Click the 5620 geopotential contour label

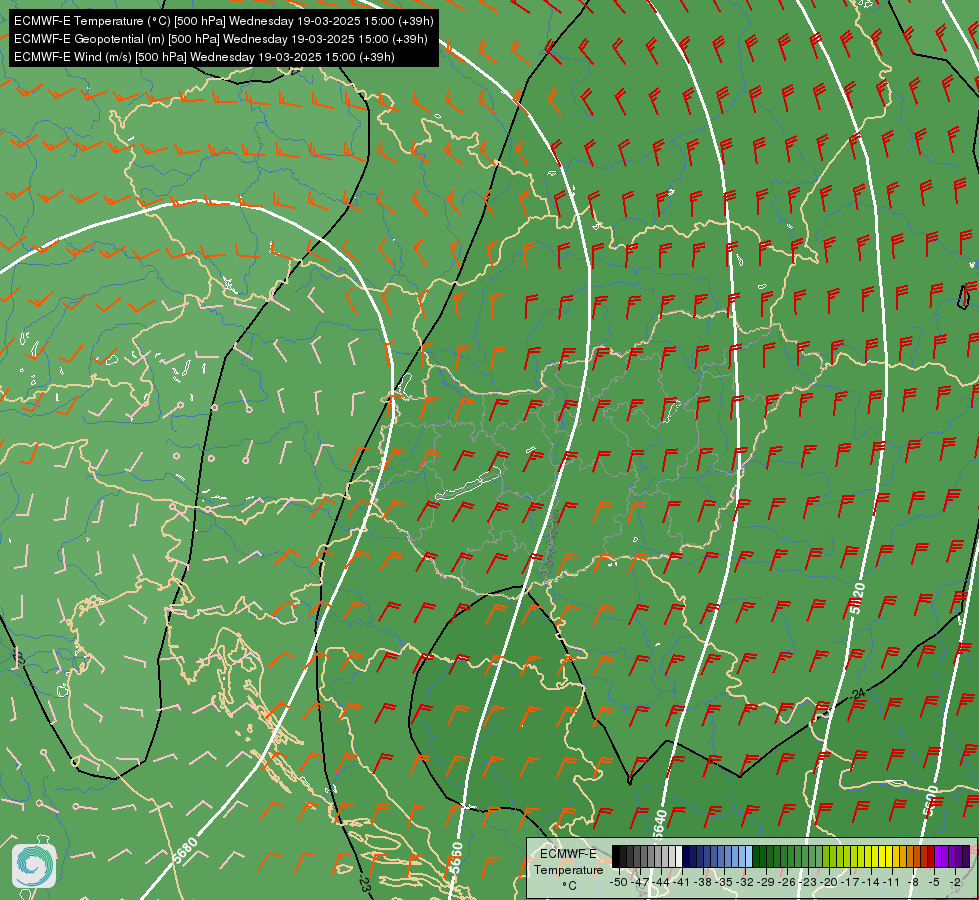tap(858, 598)
